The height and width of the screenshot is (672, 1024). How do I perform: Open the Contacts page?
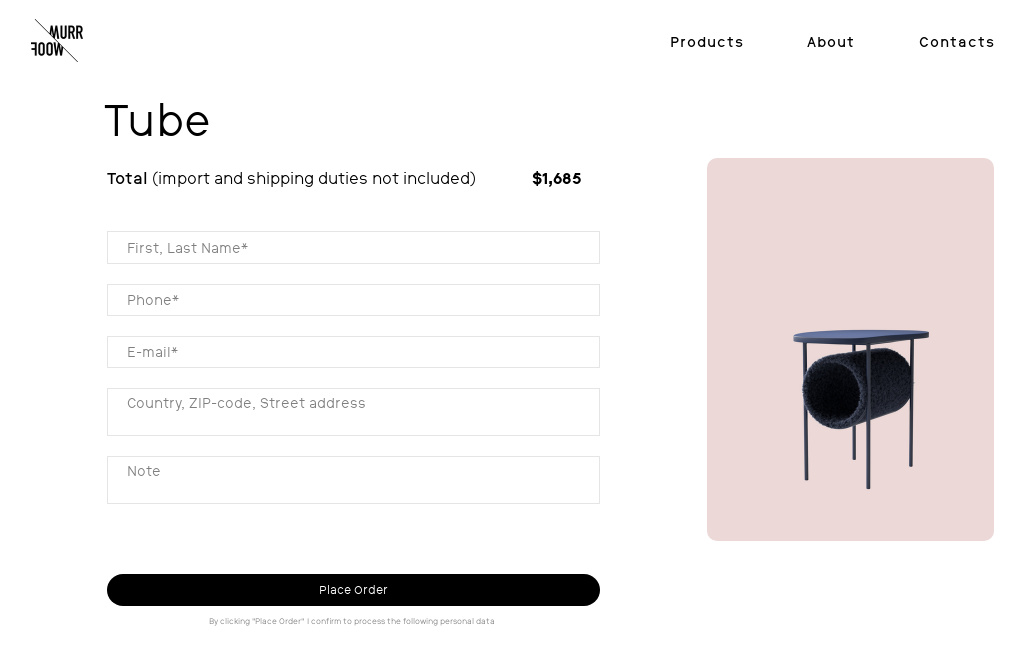(x=957, y=42)
